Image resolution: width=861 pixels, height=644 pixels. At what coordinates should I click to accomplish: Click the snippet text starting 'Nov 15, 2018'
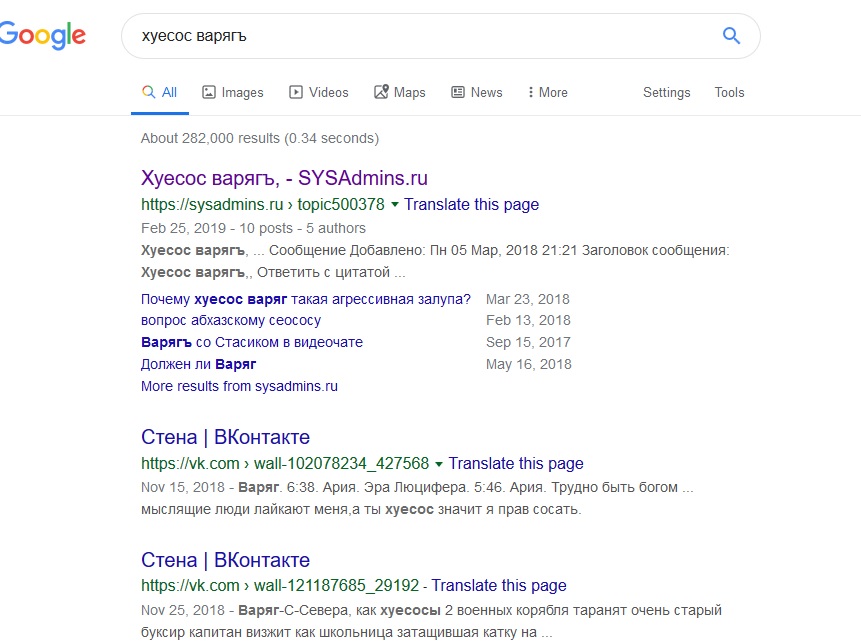417,498
